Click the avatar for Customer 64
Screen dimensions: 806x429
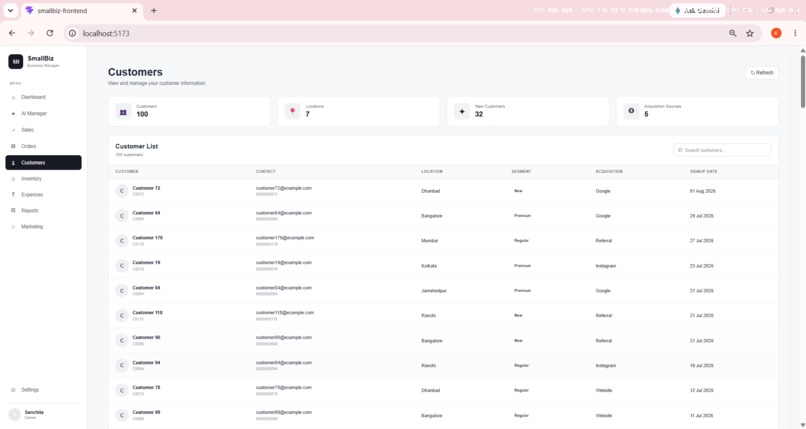(121, 216)
